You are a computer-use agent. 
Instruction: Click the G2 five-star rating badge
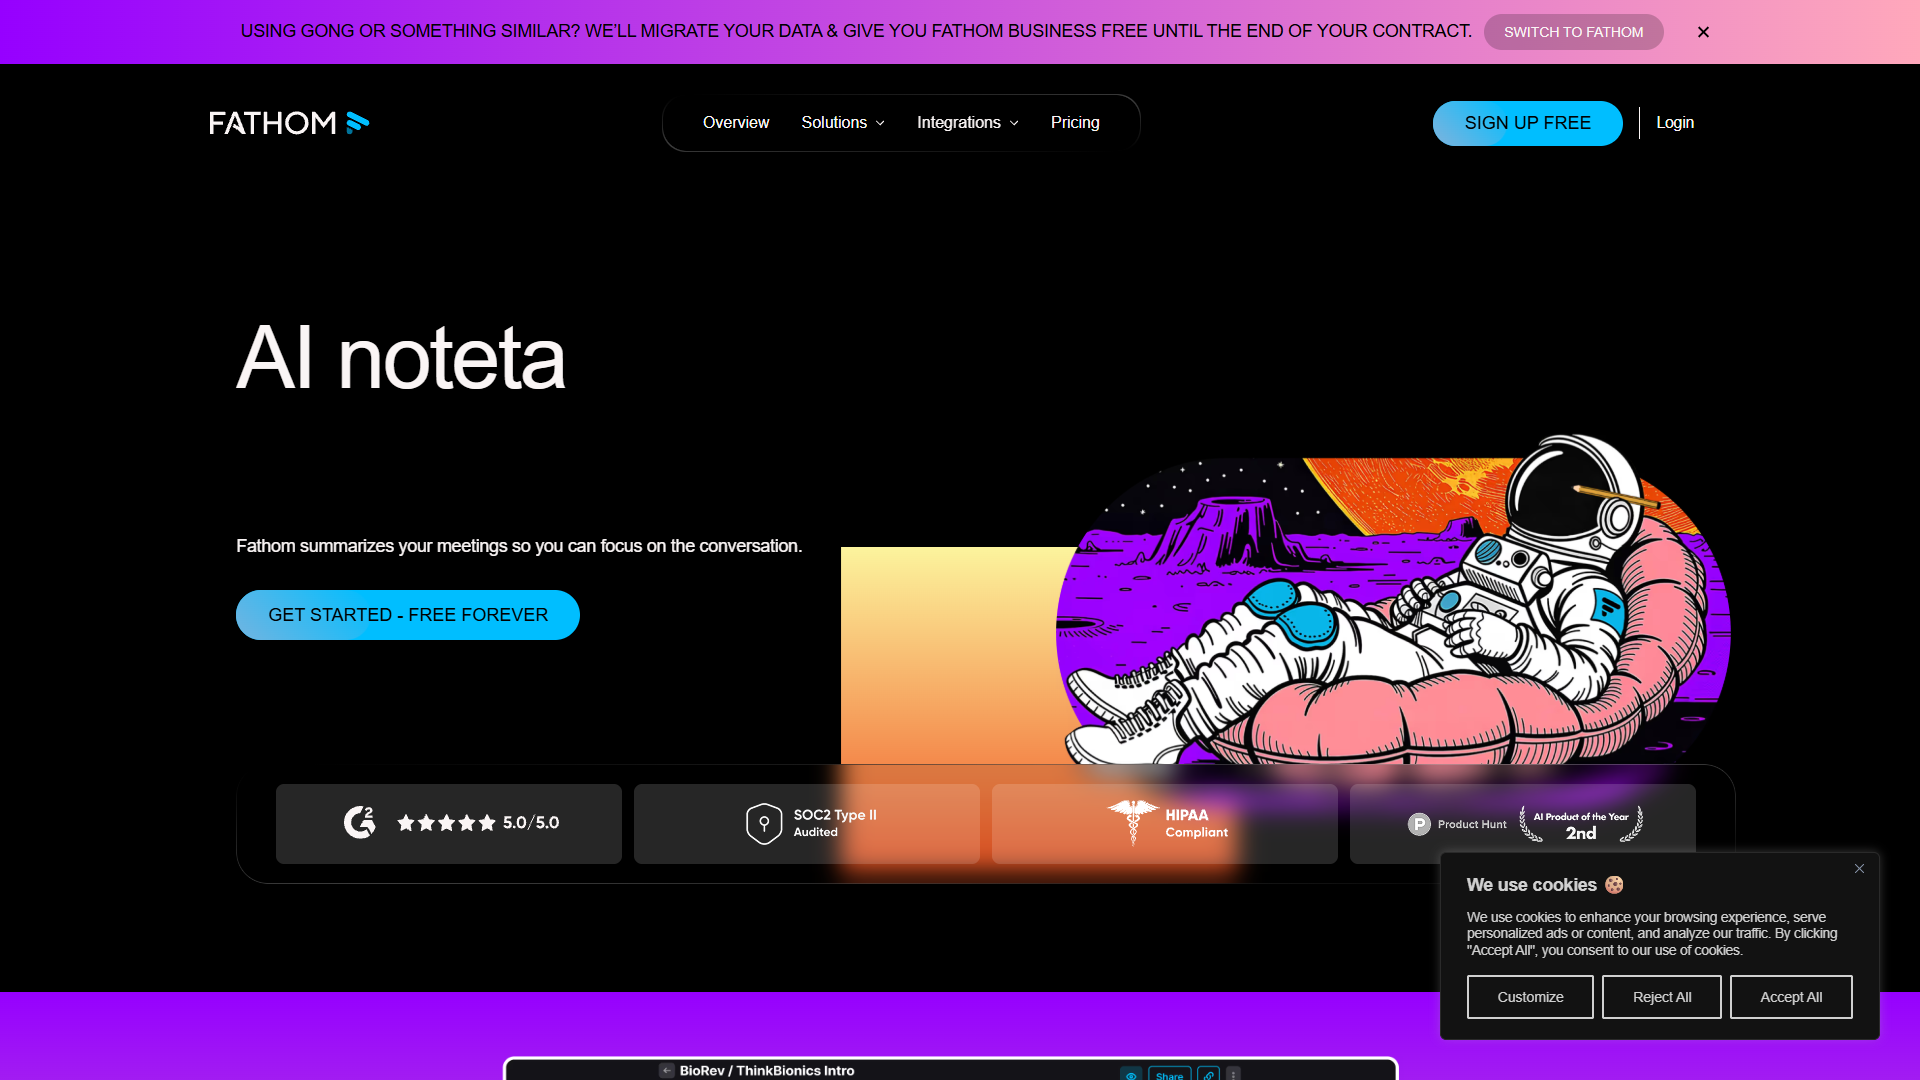[x=449, y=823]
